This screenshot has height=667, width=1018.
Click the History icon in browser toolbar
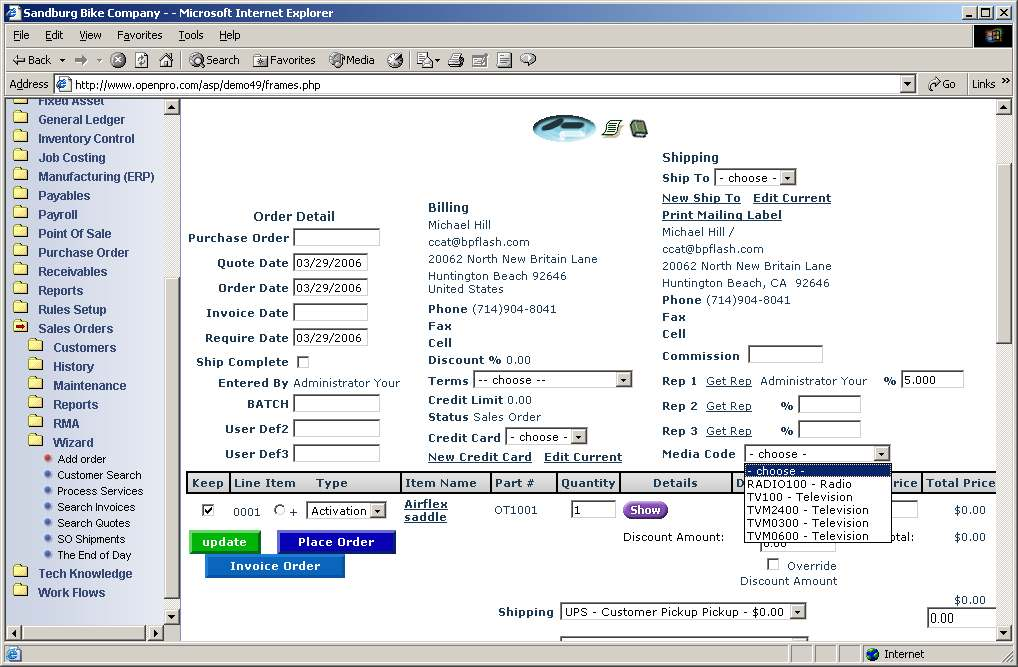click(395, 60)
